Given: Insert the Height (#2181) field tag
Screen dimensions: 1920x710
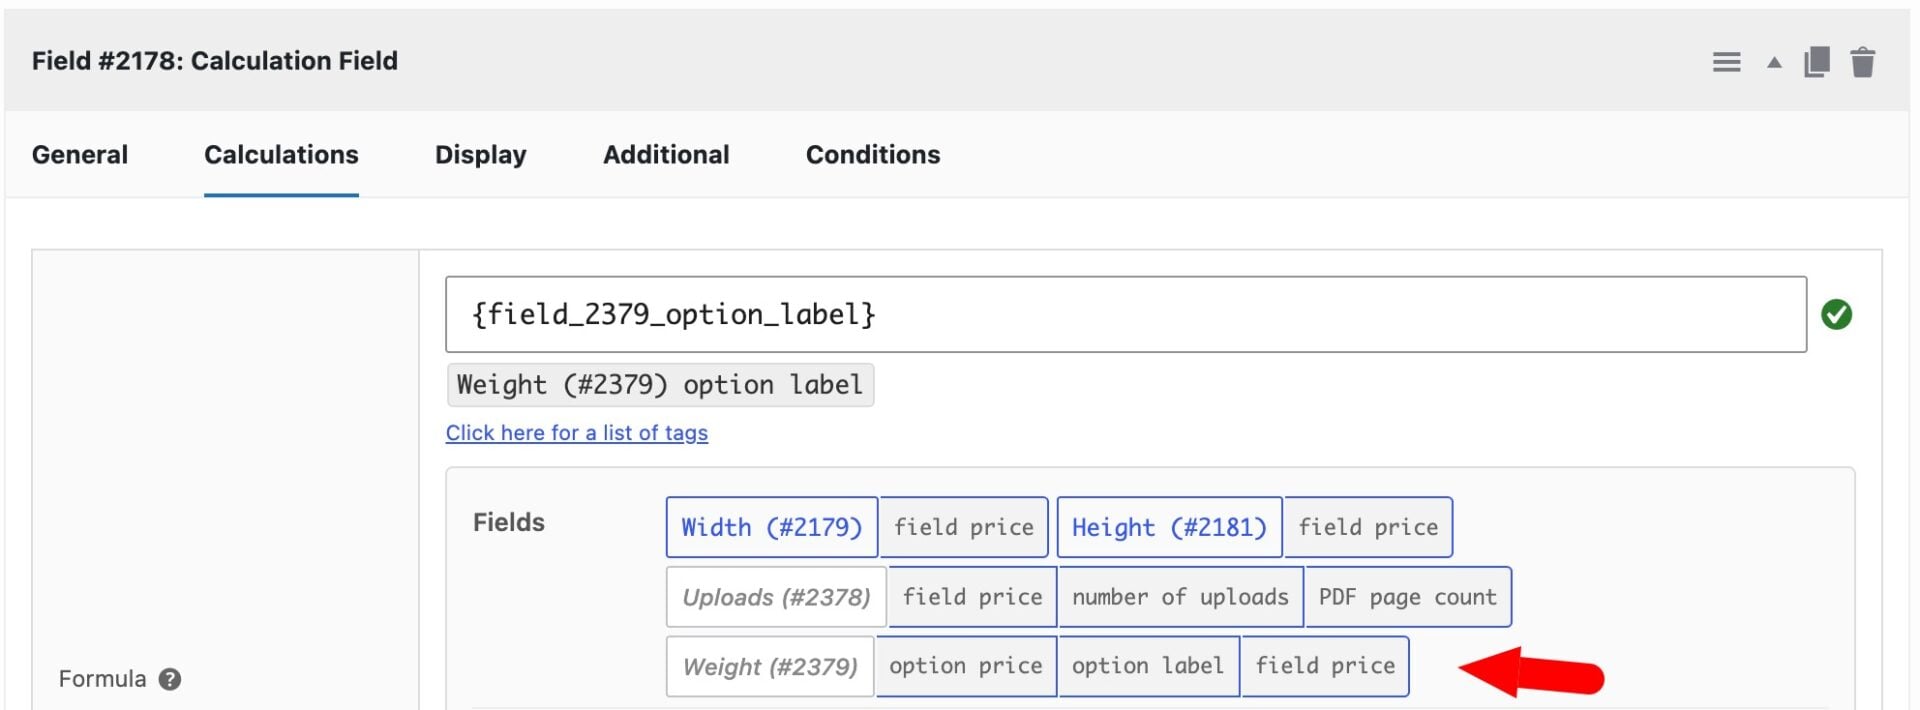Looking at the screenshot, I should (1169, 527).
